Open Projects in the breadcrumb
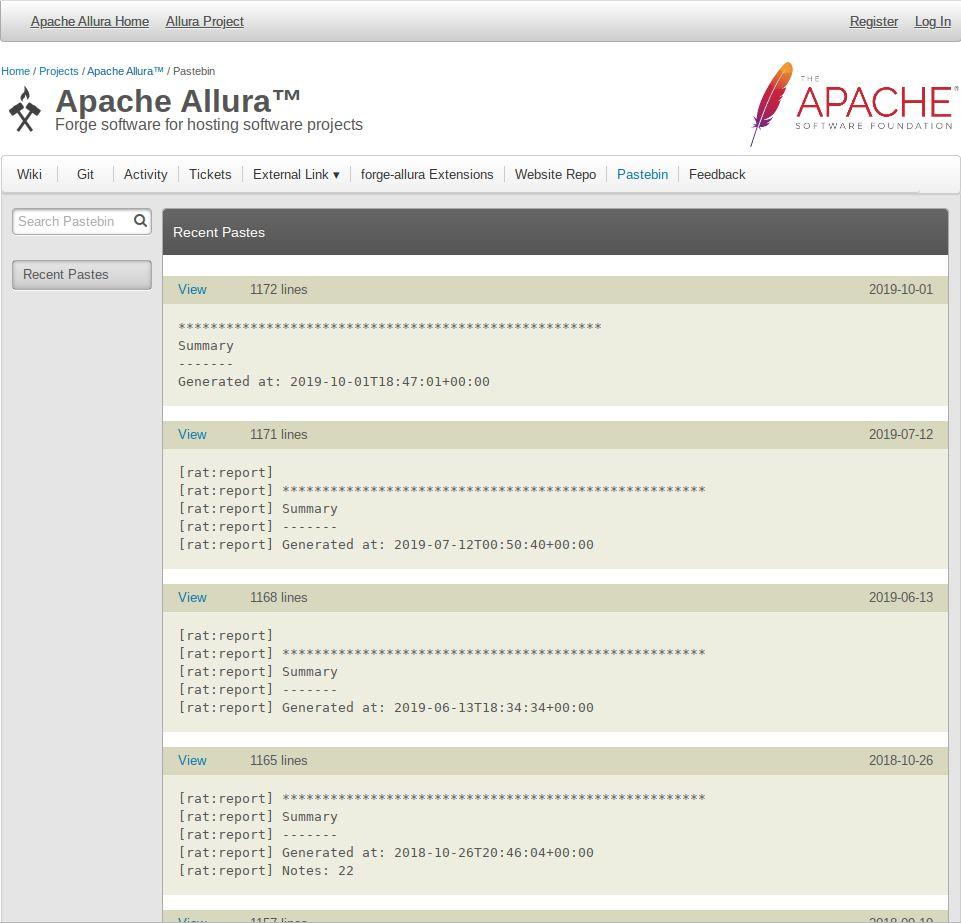Screen dimensions: 961x923 click(59, 71)
